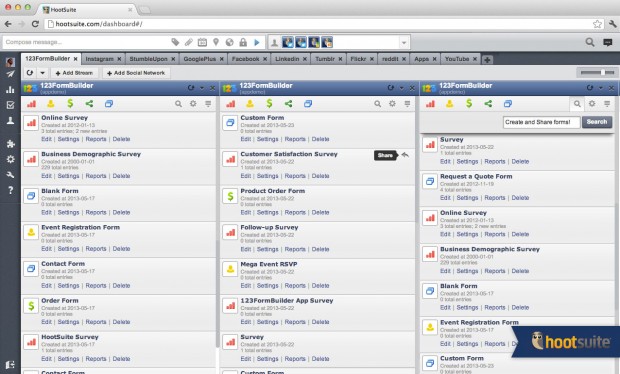Open the scheduling calendar icon in composer
620x374 pixels.
(202, 42)
